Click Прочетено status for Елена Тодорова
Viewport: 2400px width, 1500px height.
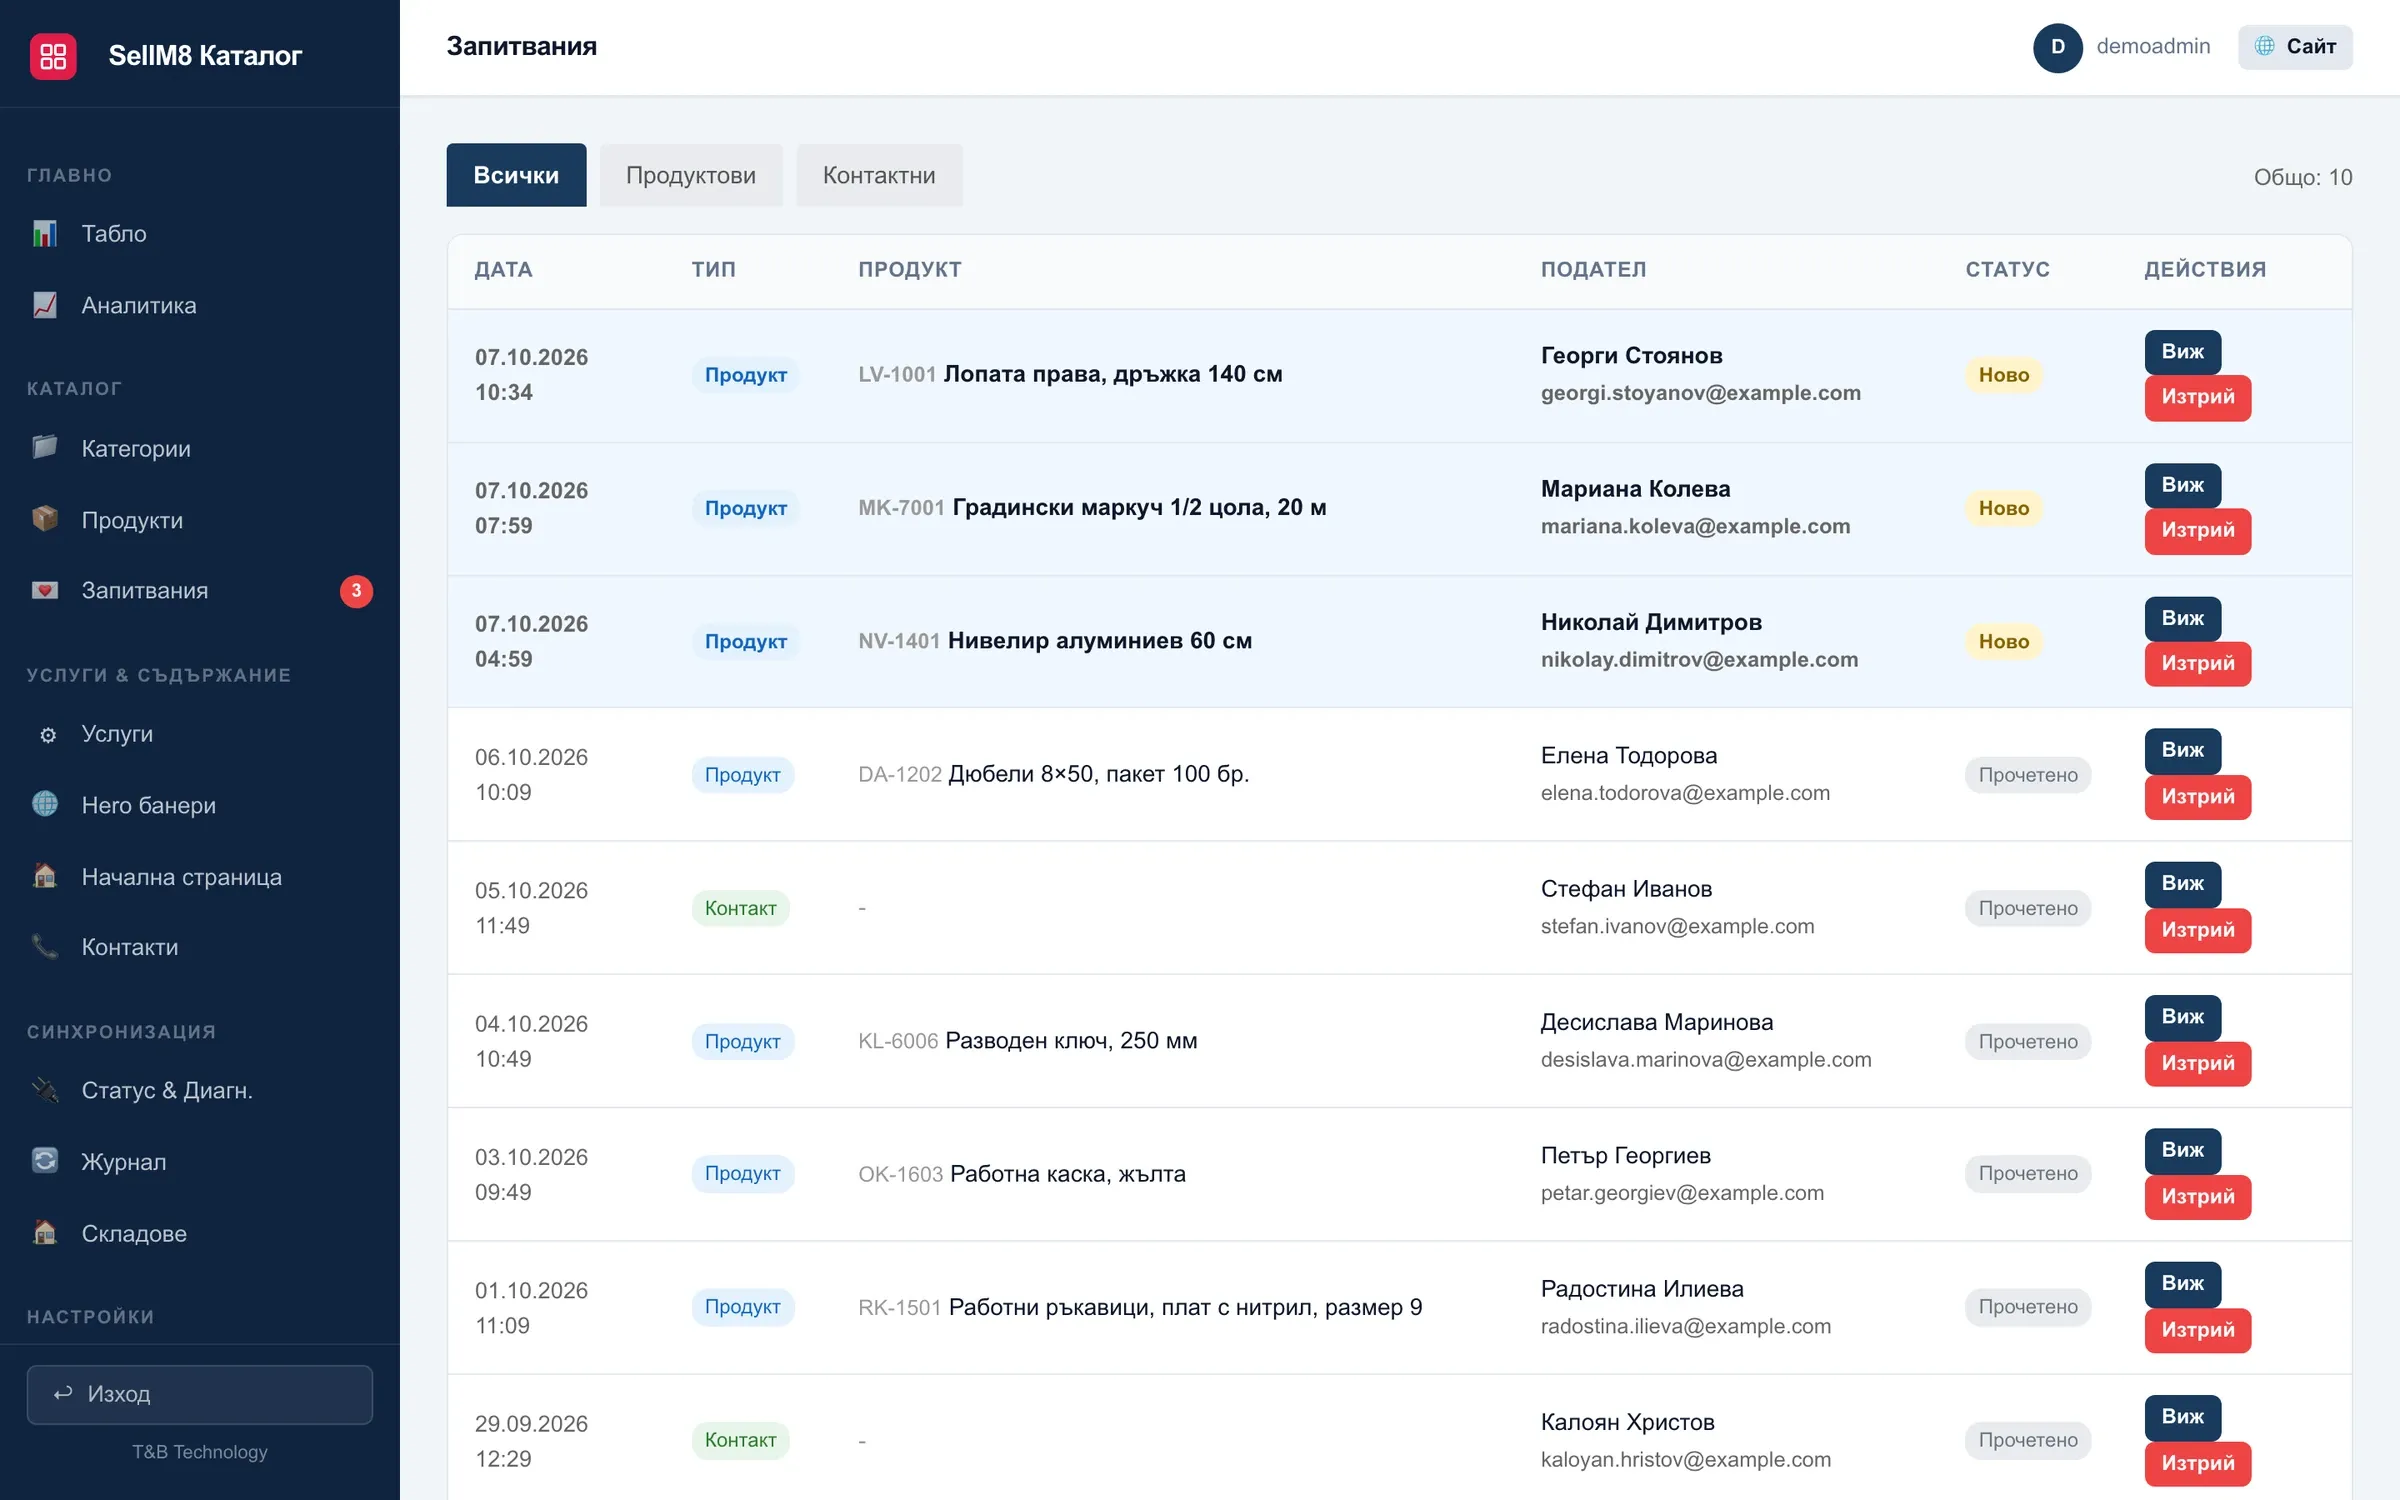[x=2028, y=775]
